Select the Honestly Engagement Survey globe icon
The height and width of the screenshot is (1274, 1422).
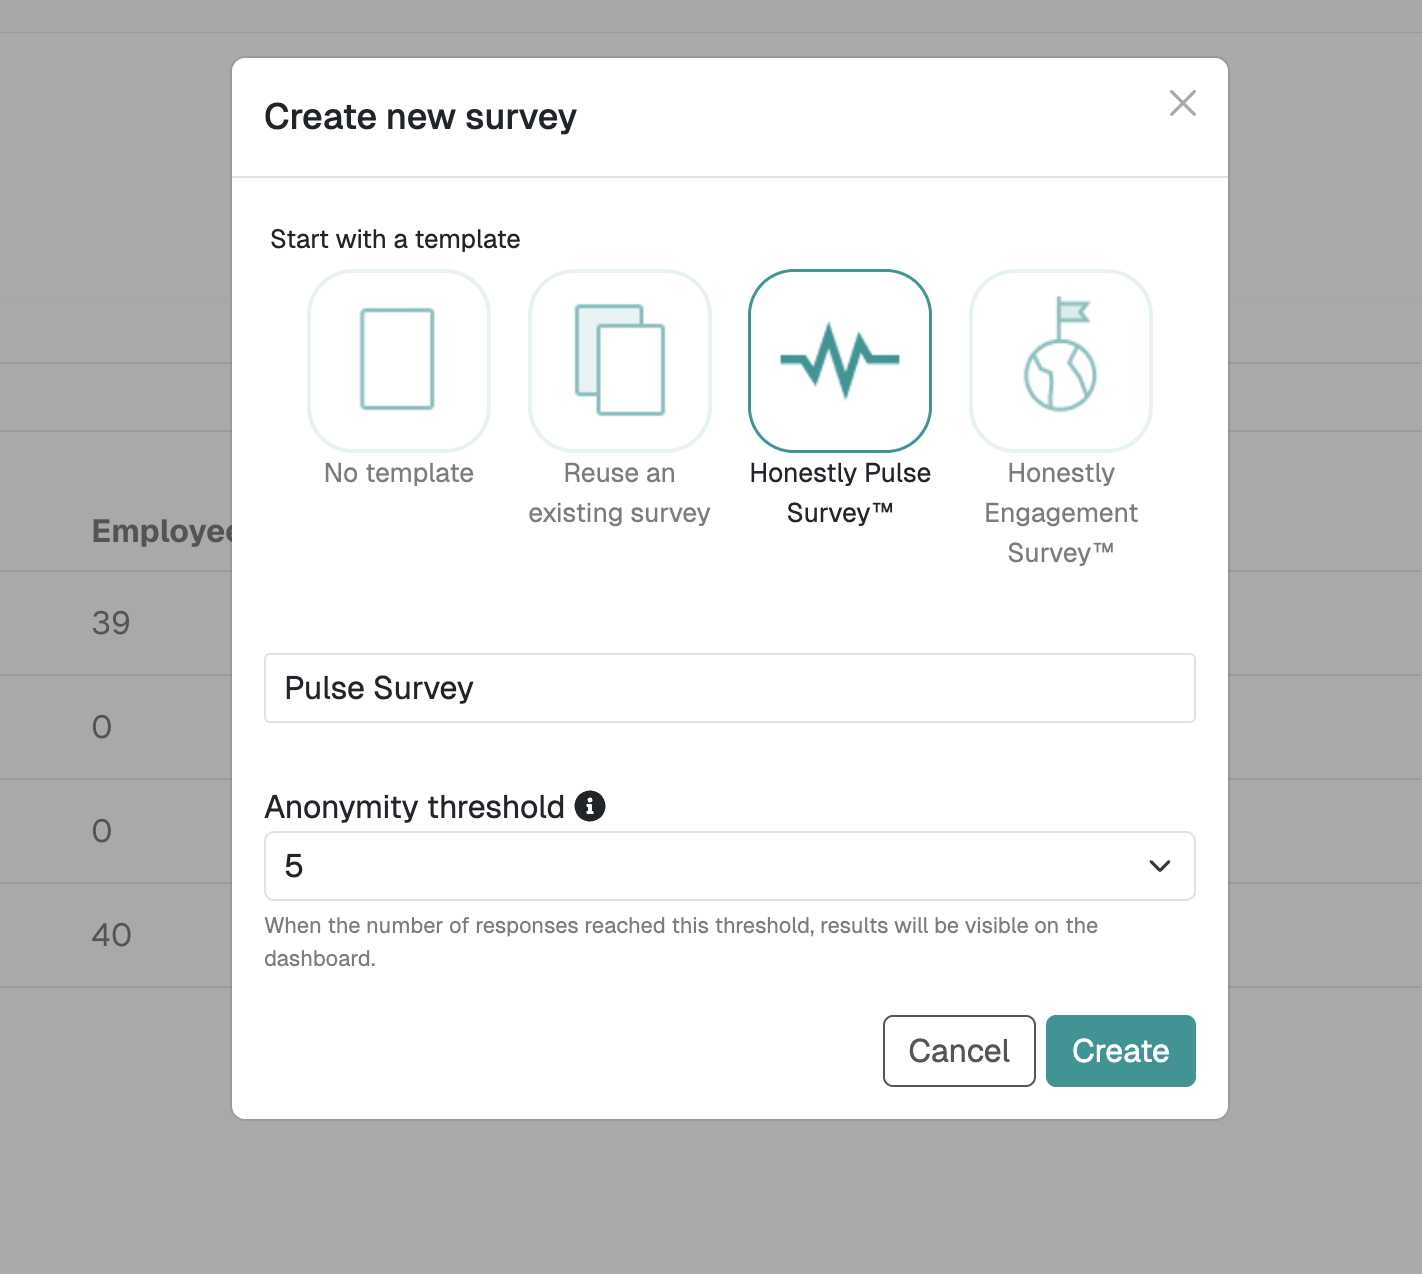pyautogui.click(x=1060, y=360)
